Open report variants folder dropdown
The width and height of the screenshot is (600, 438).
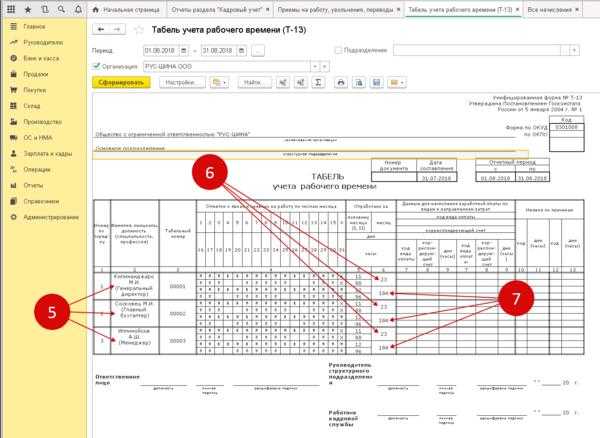[219, 83]
